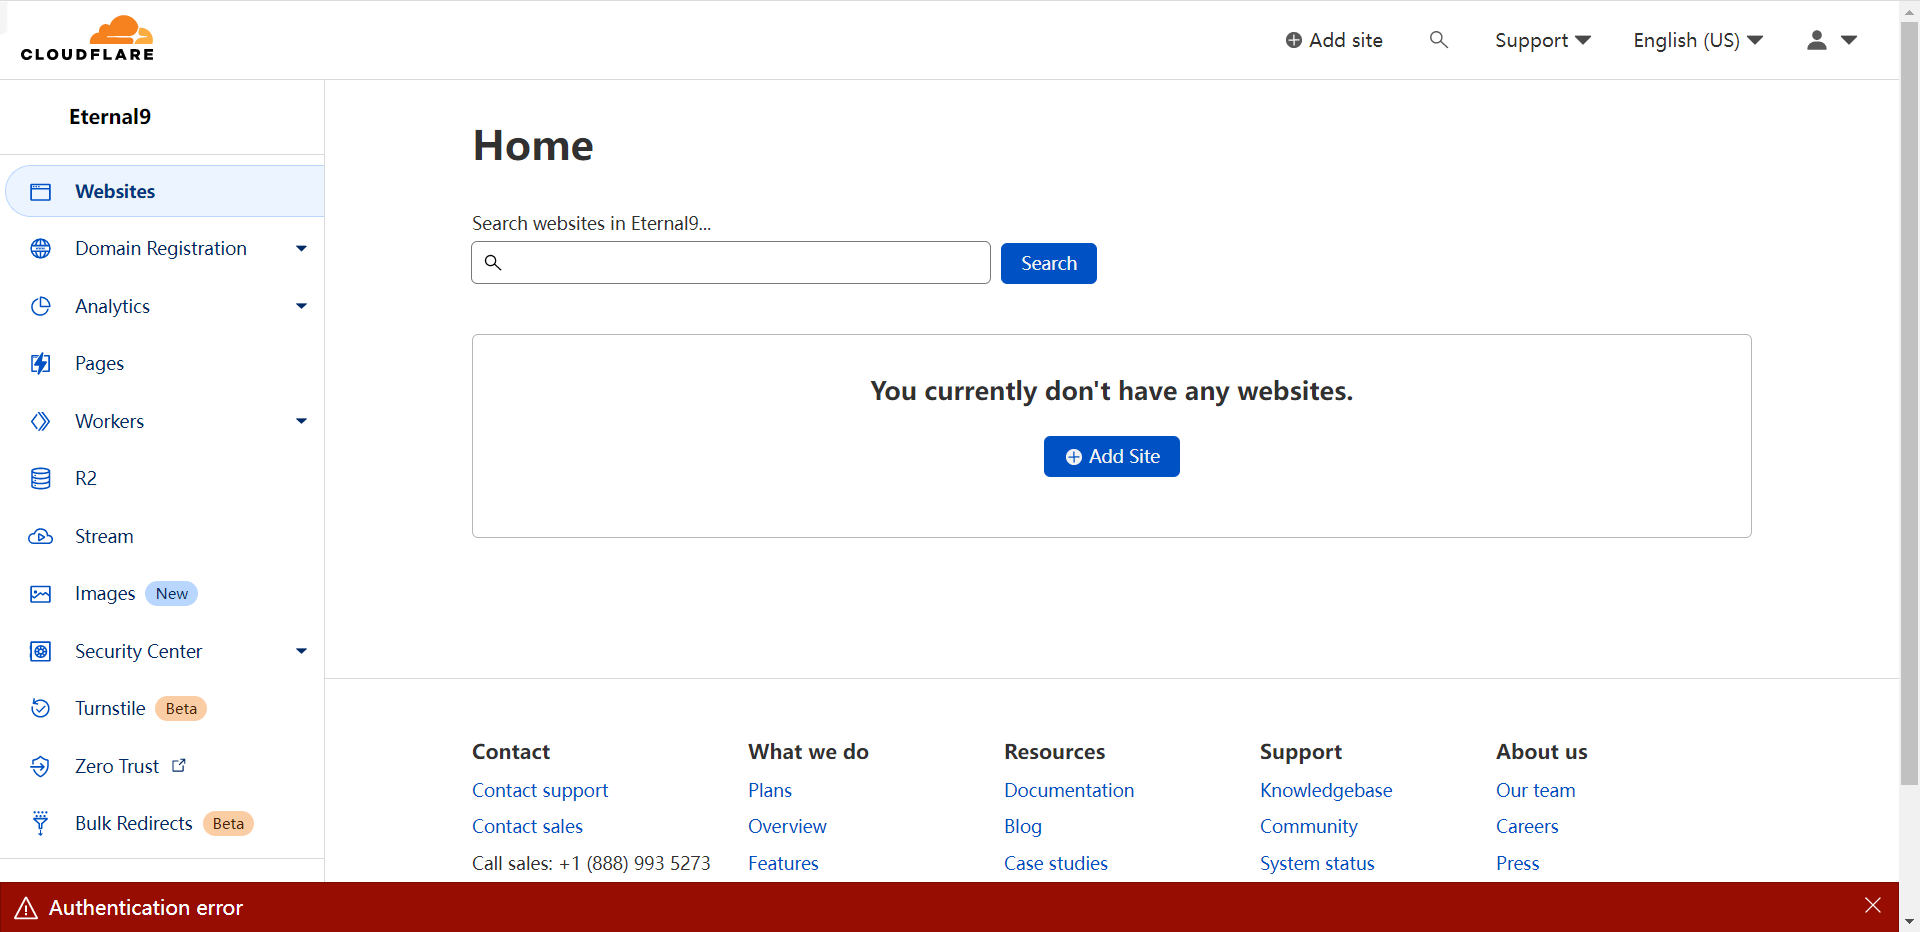This screenshot has width=1920, height=932.
Task: Open the Community link
Action: pos(1309,826)
